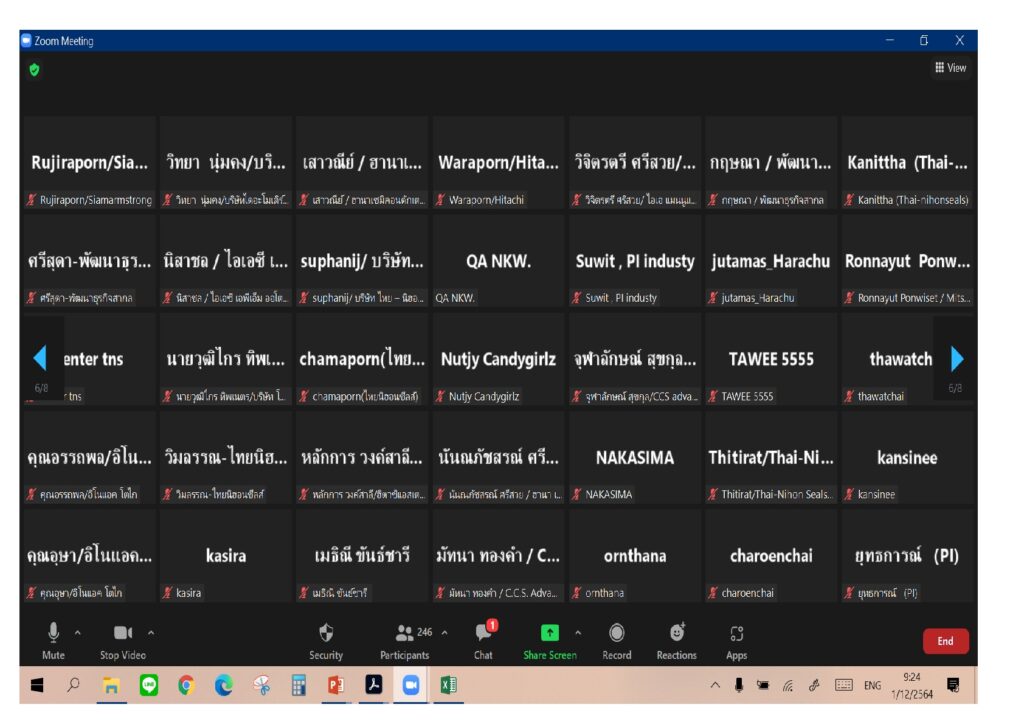Open the Security shield menu
The width and height of the screenshot is (1024, 724).
tap(326, 640)
